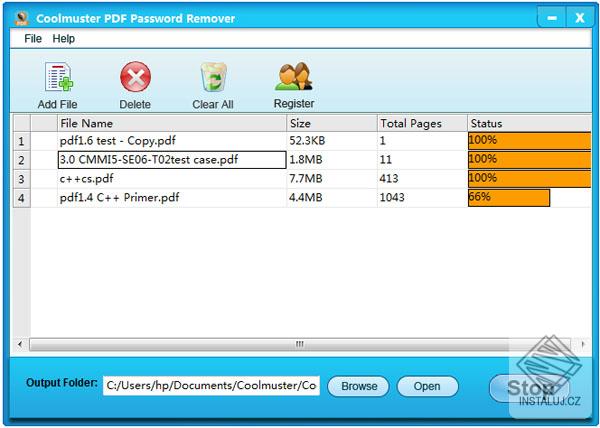The height and width of the screenshot is (428, 600).
Task: Click the Browse button
Action: click(x=359, y=386)
